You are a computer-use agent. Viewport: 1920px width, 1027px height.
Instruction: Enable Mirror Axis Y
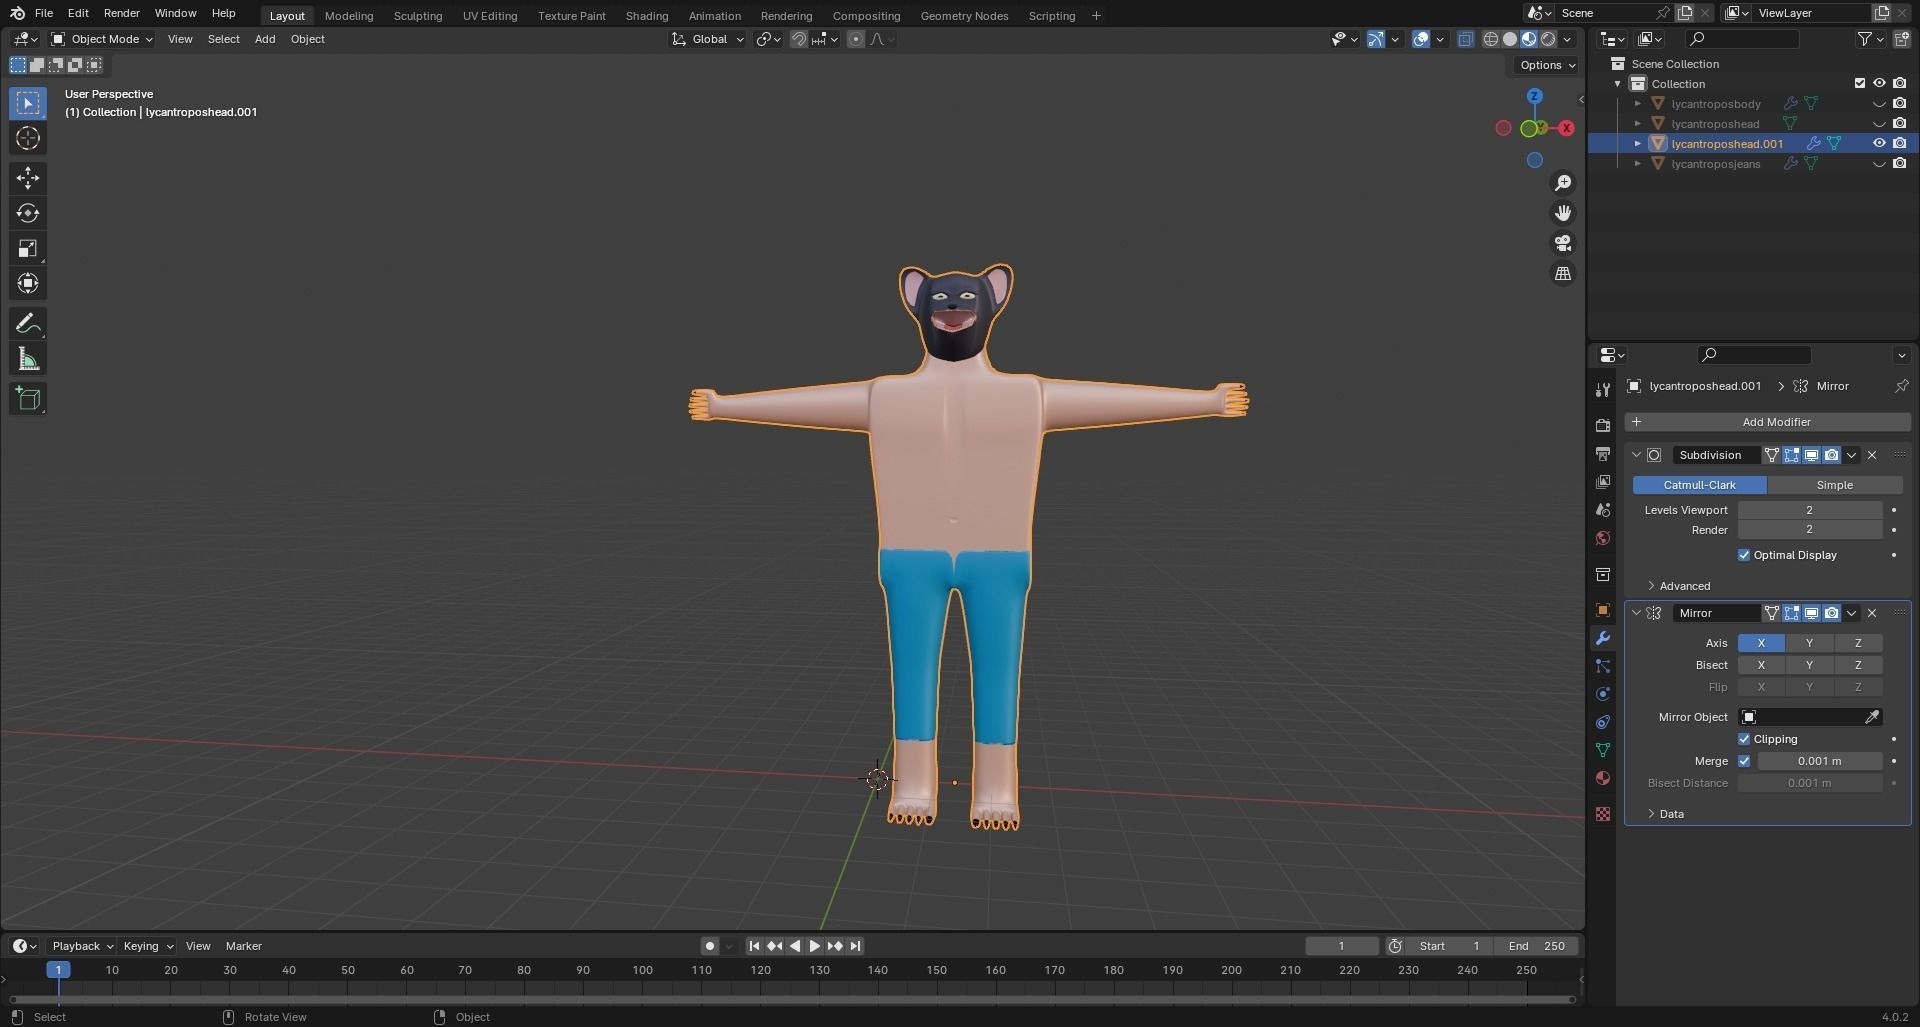click(x=1809, y=643)
